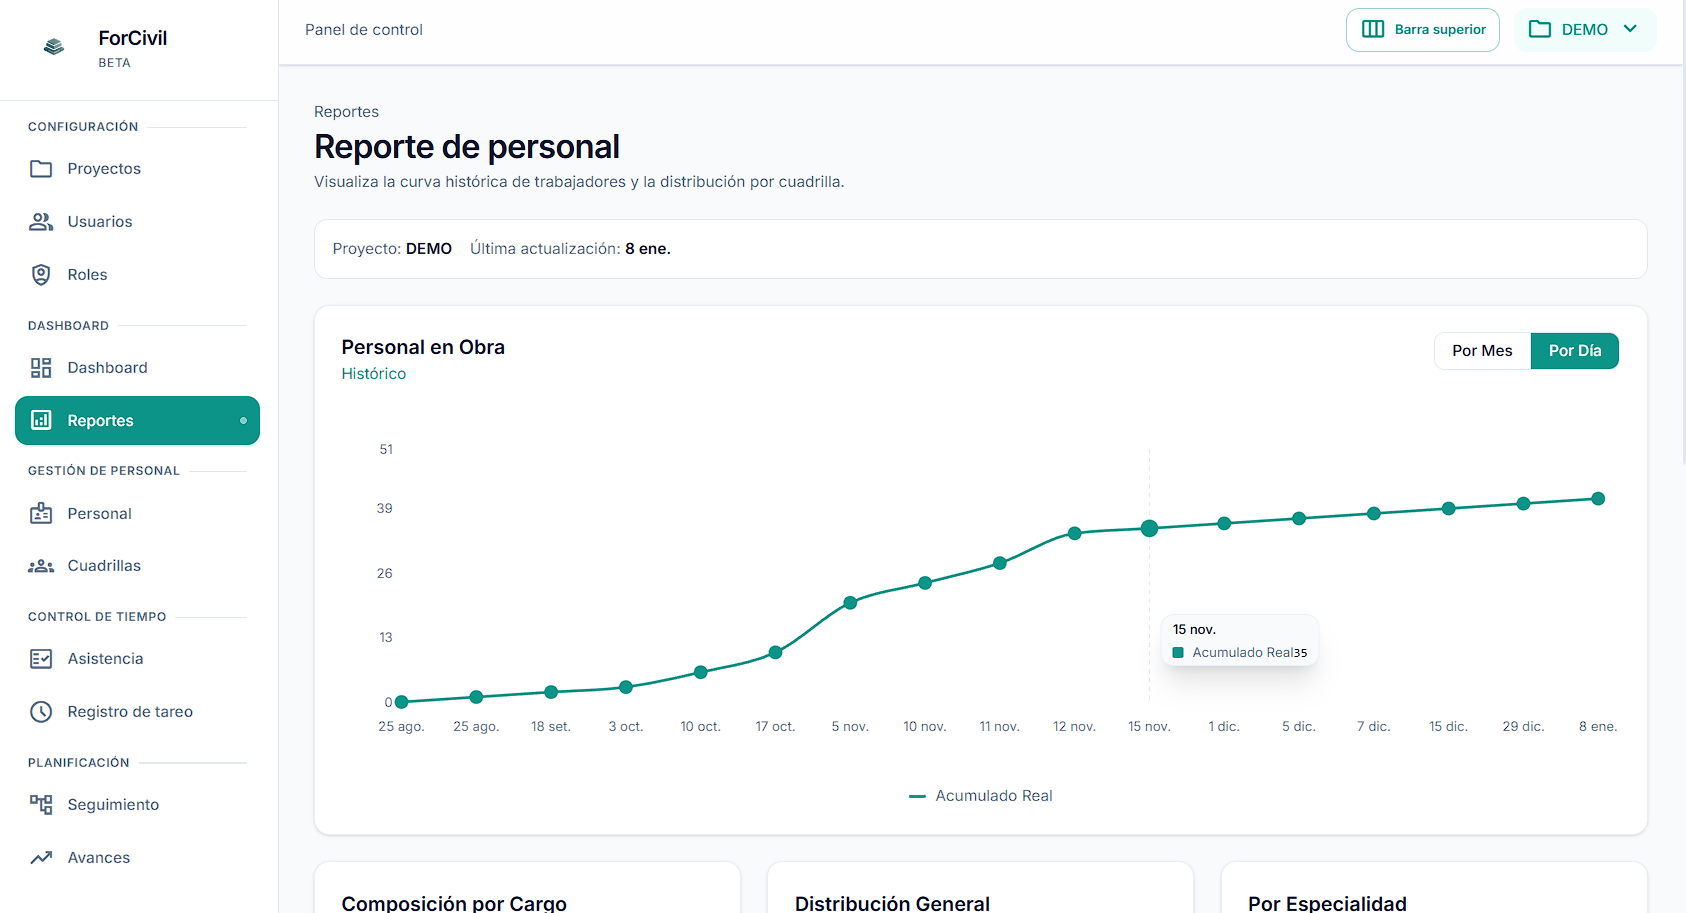Select the Usuarios icon

pyautogui.click(x=41, y=221)
